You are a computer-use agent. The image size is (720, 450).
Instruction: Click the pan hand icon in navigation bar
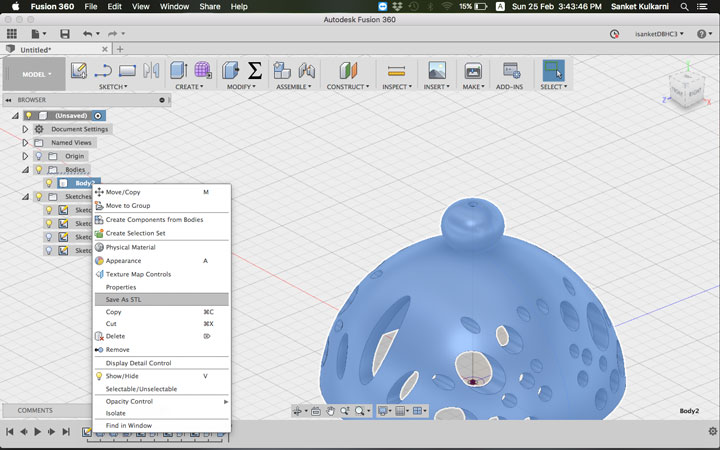point(330,411)
